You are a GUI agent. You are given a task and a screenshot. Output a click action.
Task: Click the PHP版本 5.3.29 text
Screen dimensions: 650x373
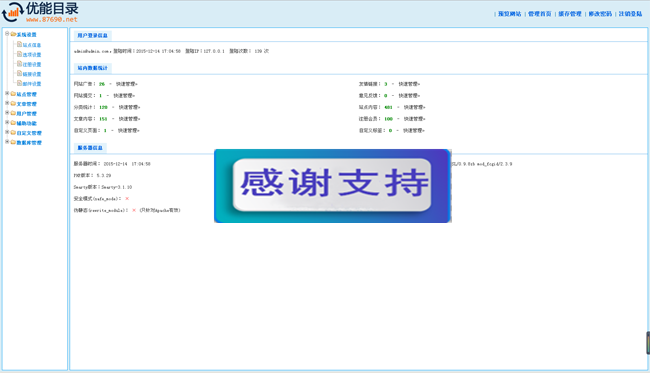(92, 175)
